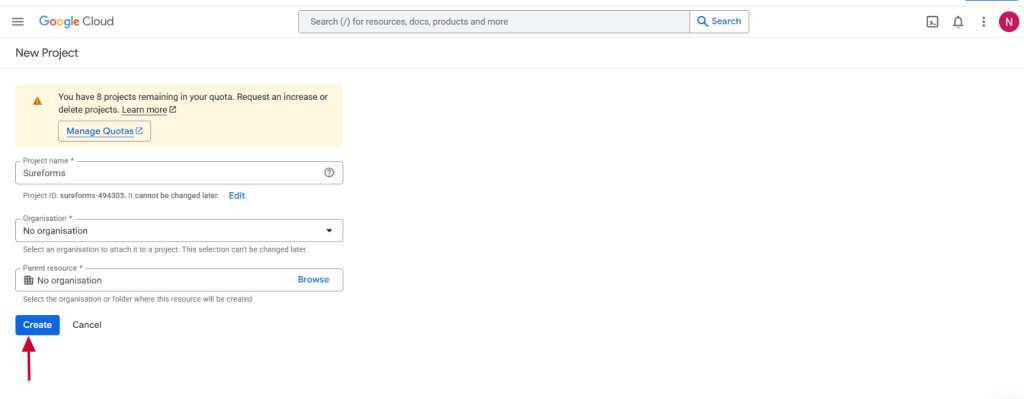
Task: Focus the resources search field
Action: pyautogui.click(x=494, y=22)
